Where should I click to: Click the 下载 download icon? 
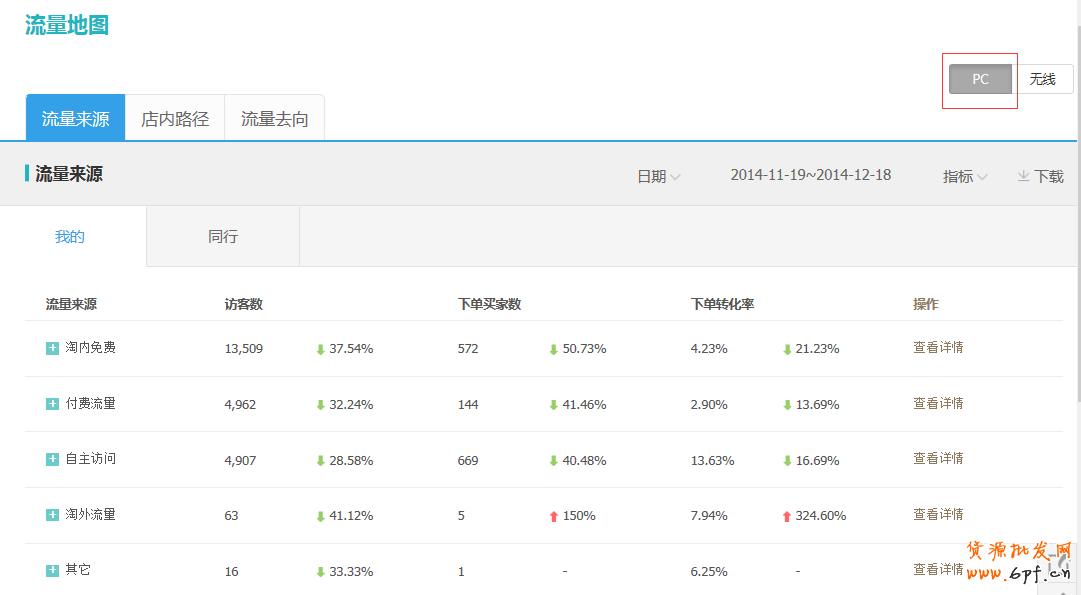[x=1024, y=176]
